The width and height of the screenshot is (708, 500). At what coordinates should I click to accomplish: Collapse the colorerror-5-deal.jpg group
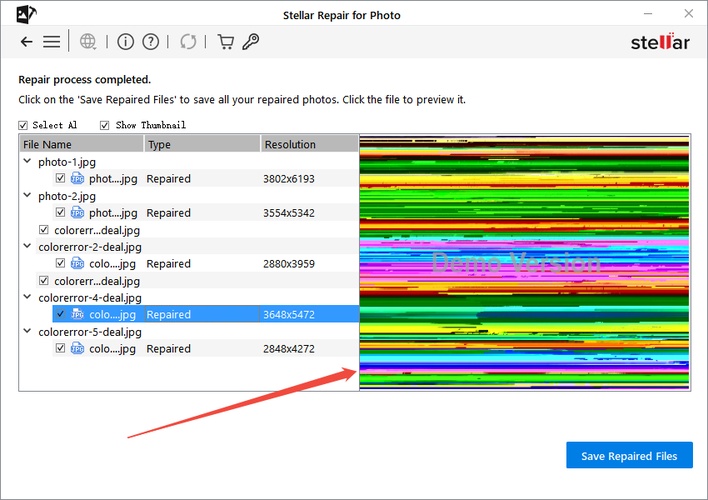click(x=27, y=331)
